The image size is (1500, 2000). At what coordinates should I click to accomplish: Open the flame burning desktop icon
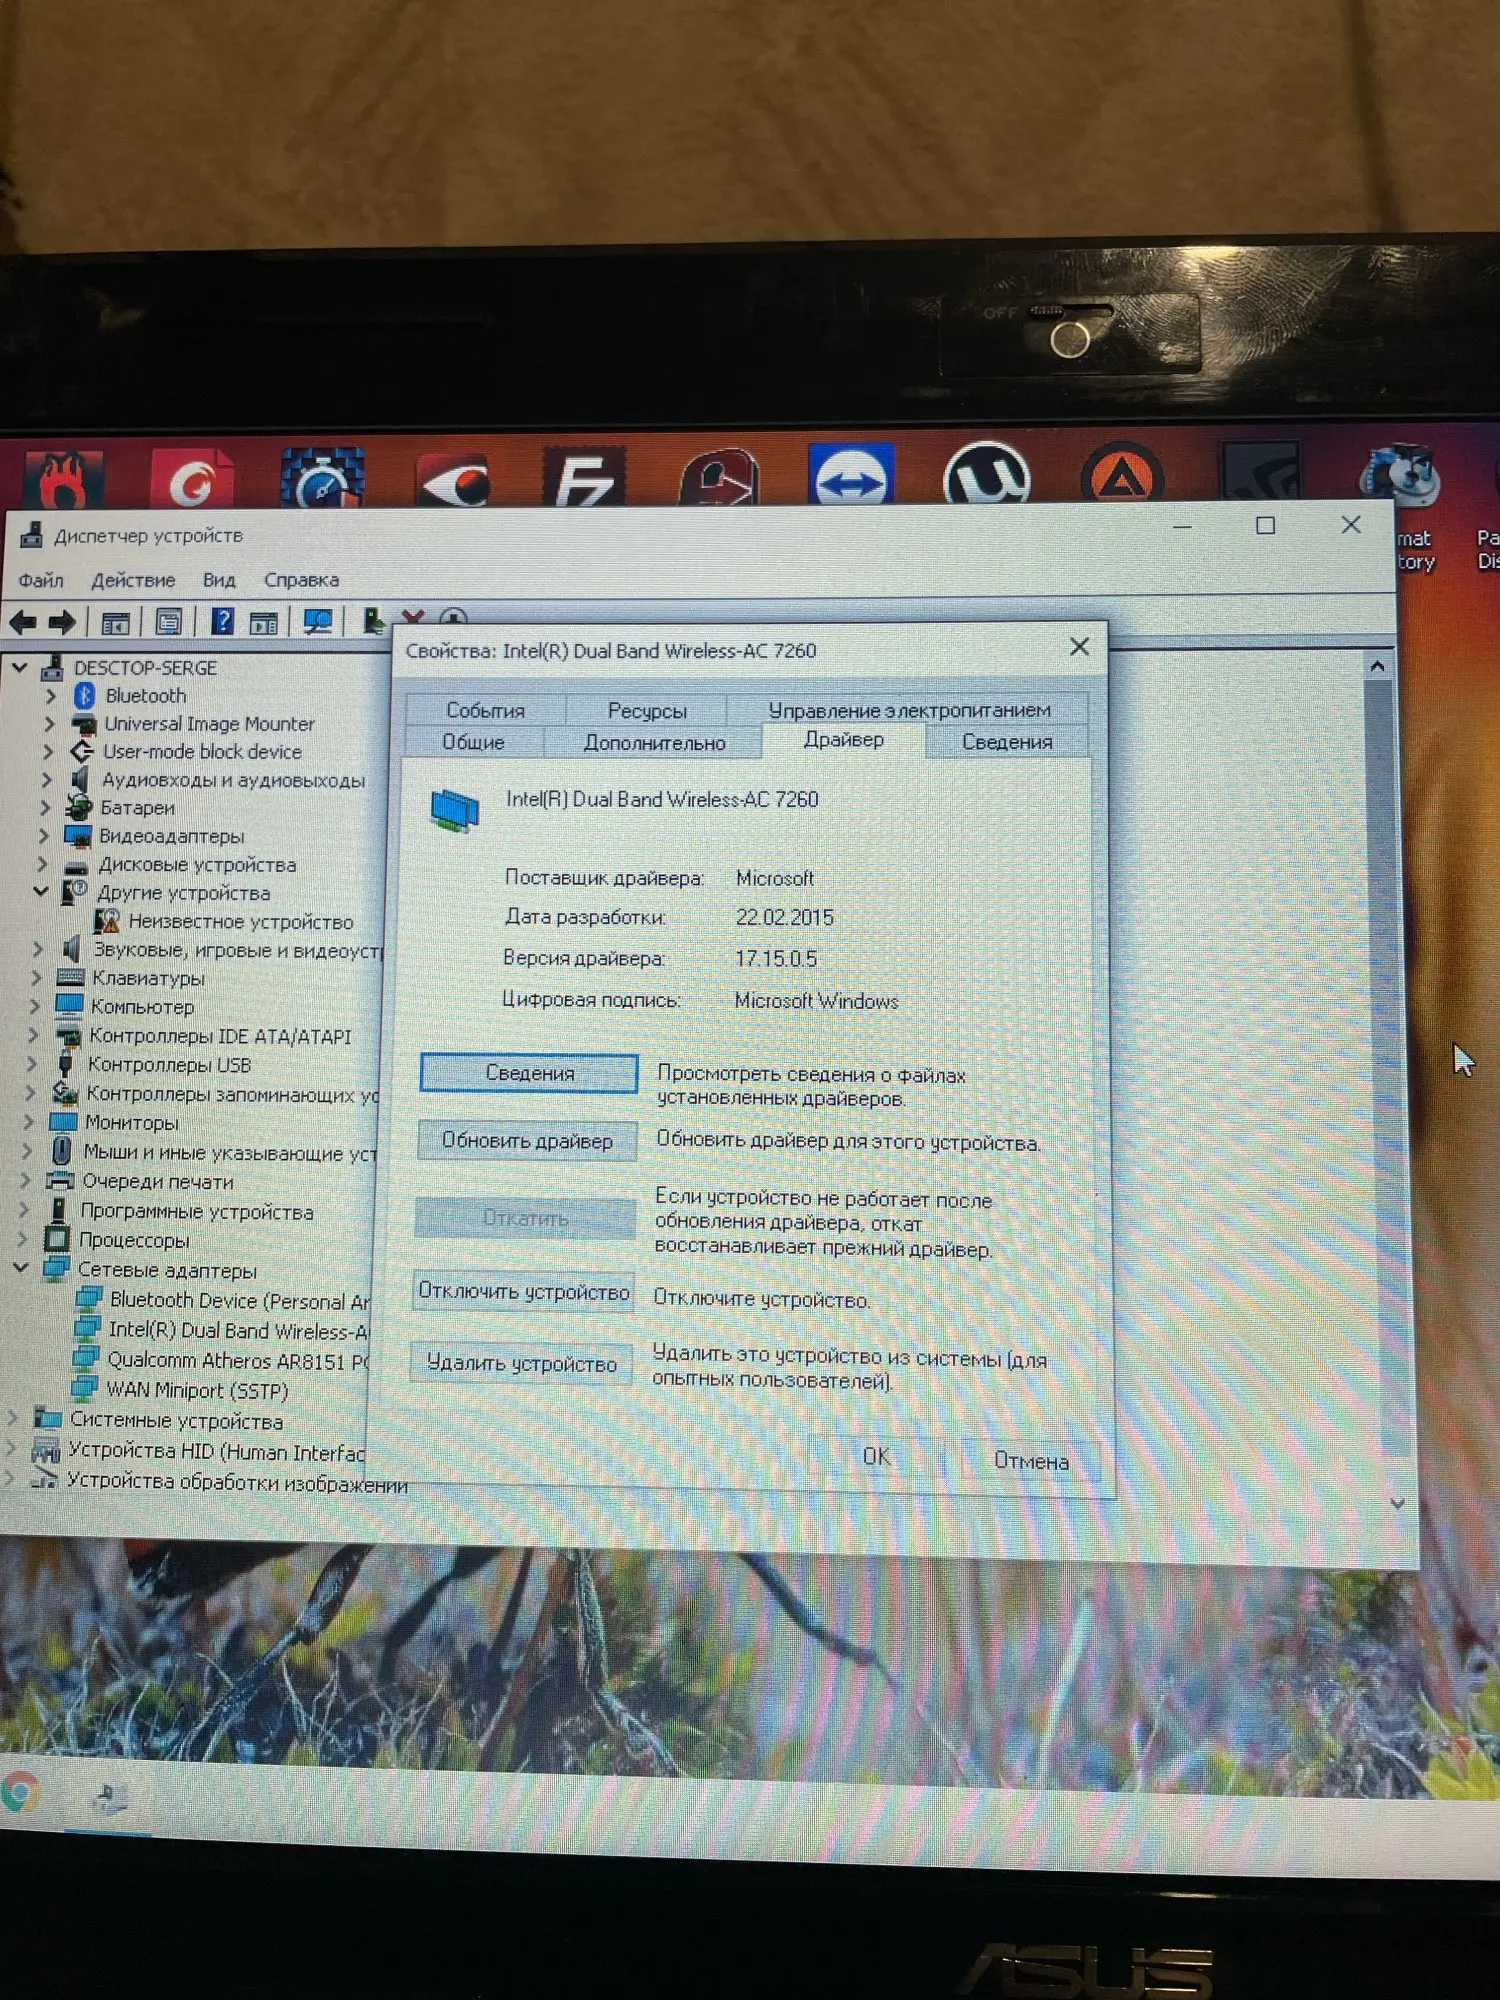click(63, 480)
